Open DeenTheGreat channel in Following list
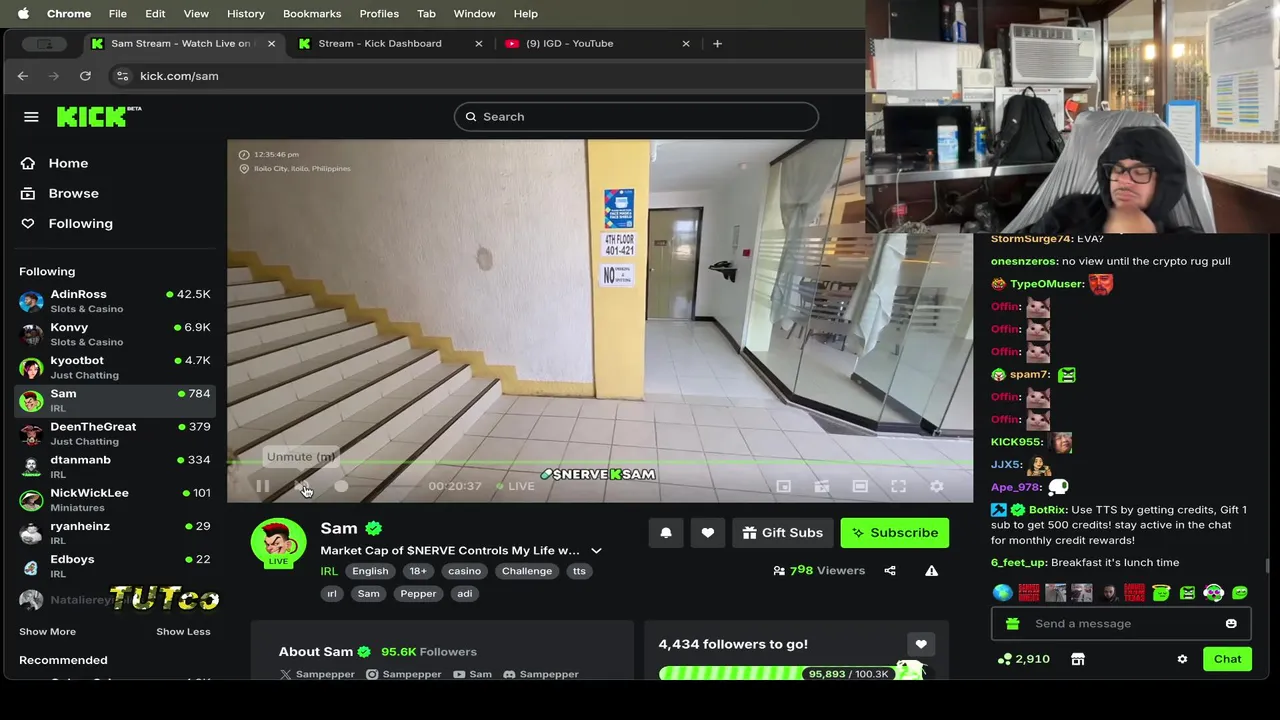The width and height of the screenshot is (1280, 720). coord(113,433)
